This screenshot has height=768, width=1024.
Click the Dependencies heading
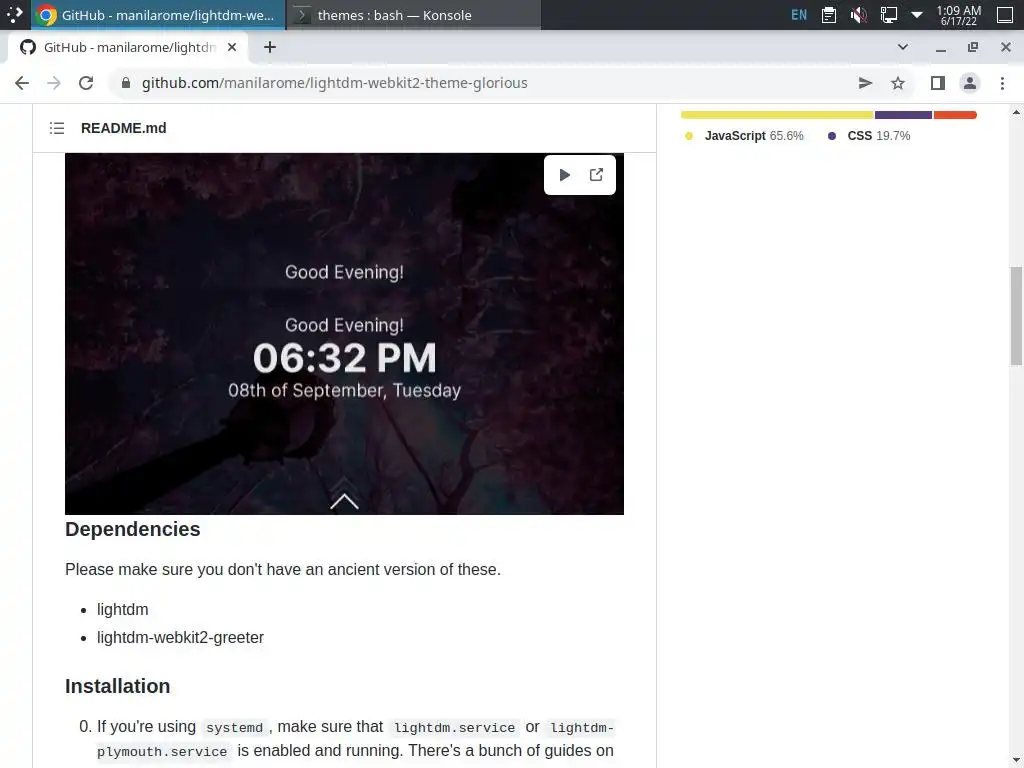pos(133,529)
